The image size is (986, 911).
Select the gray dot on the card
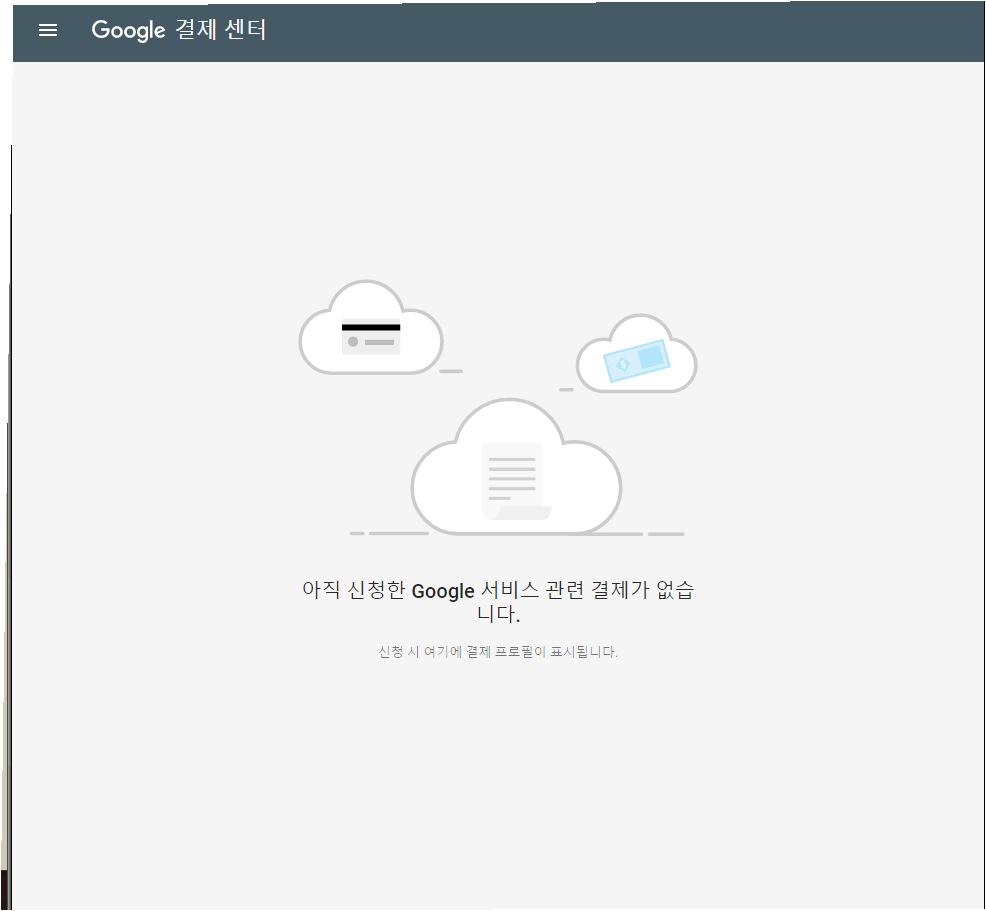click(x=353, y=342)
